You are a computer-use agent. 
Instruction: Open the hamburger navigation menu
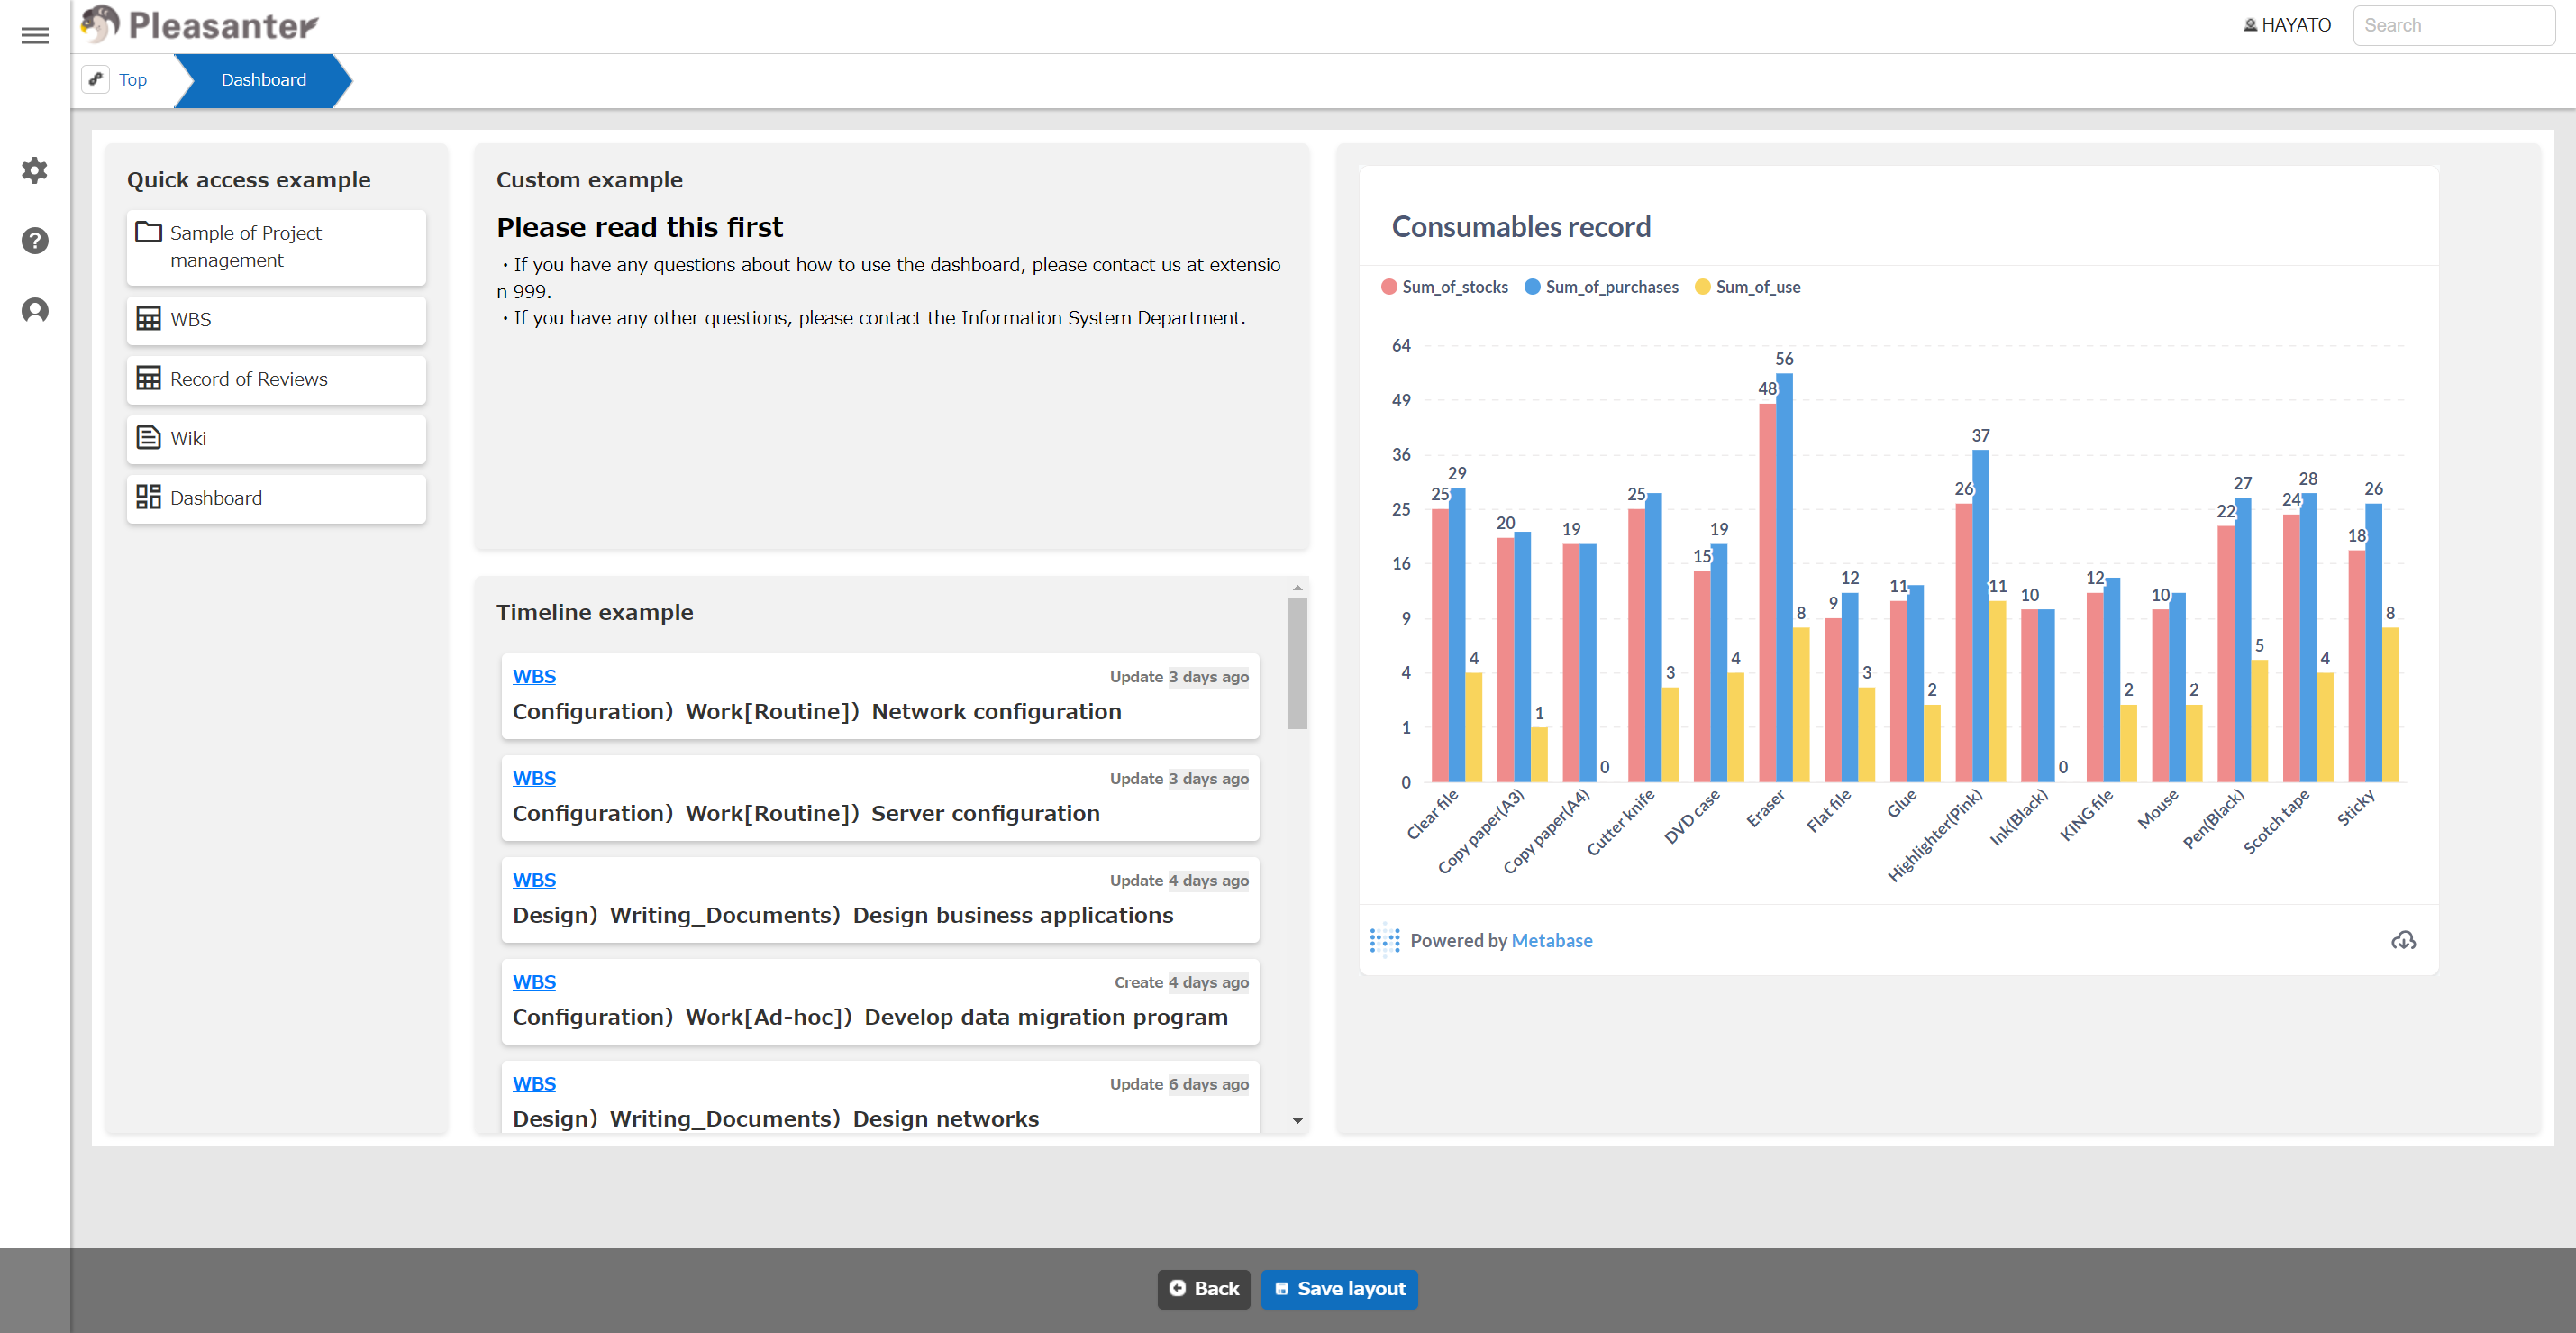[x=35, y=36]
